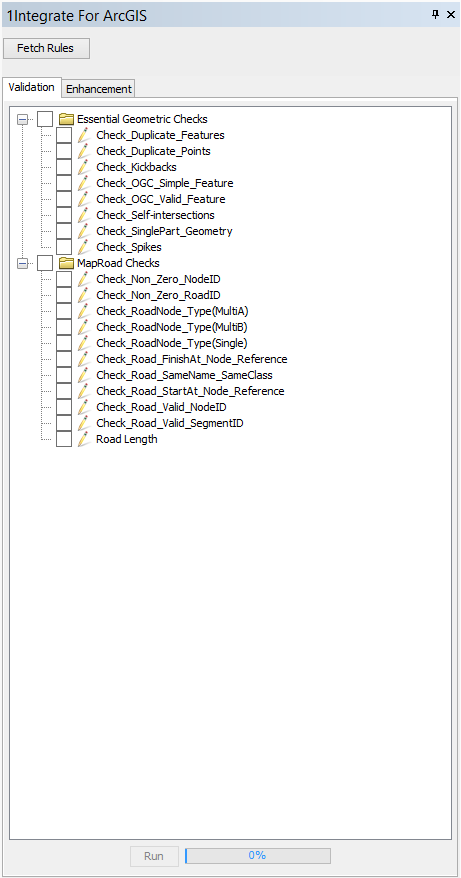The image size is (461, 878).
Task: Click the pin icon to auto-hide the panel
Action: (x=436, y=15)
